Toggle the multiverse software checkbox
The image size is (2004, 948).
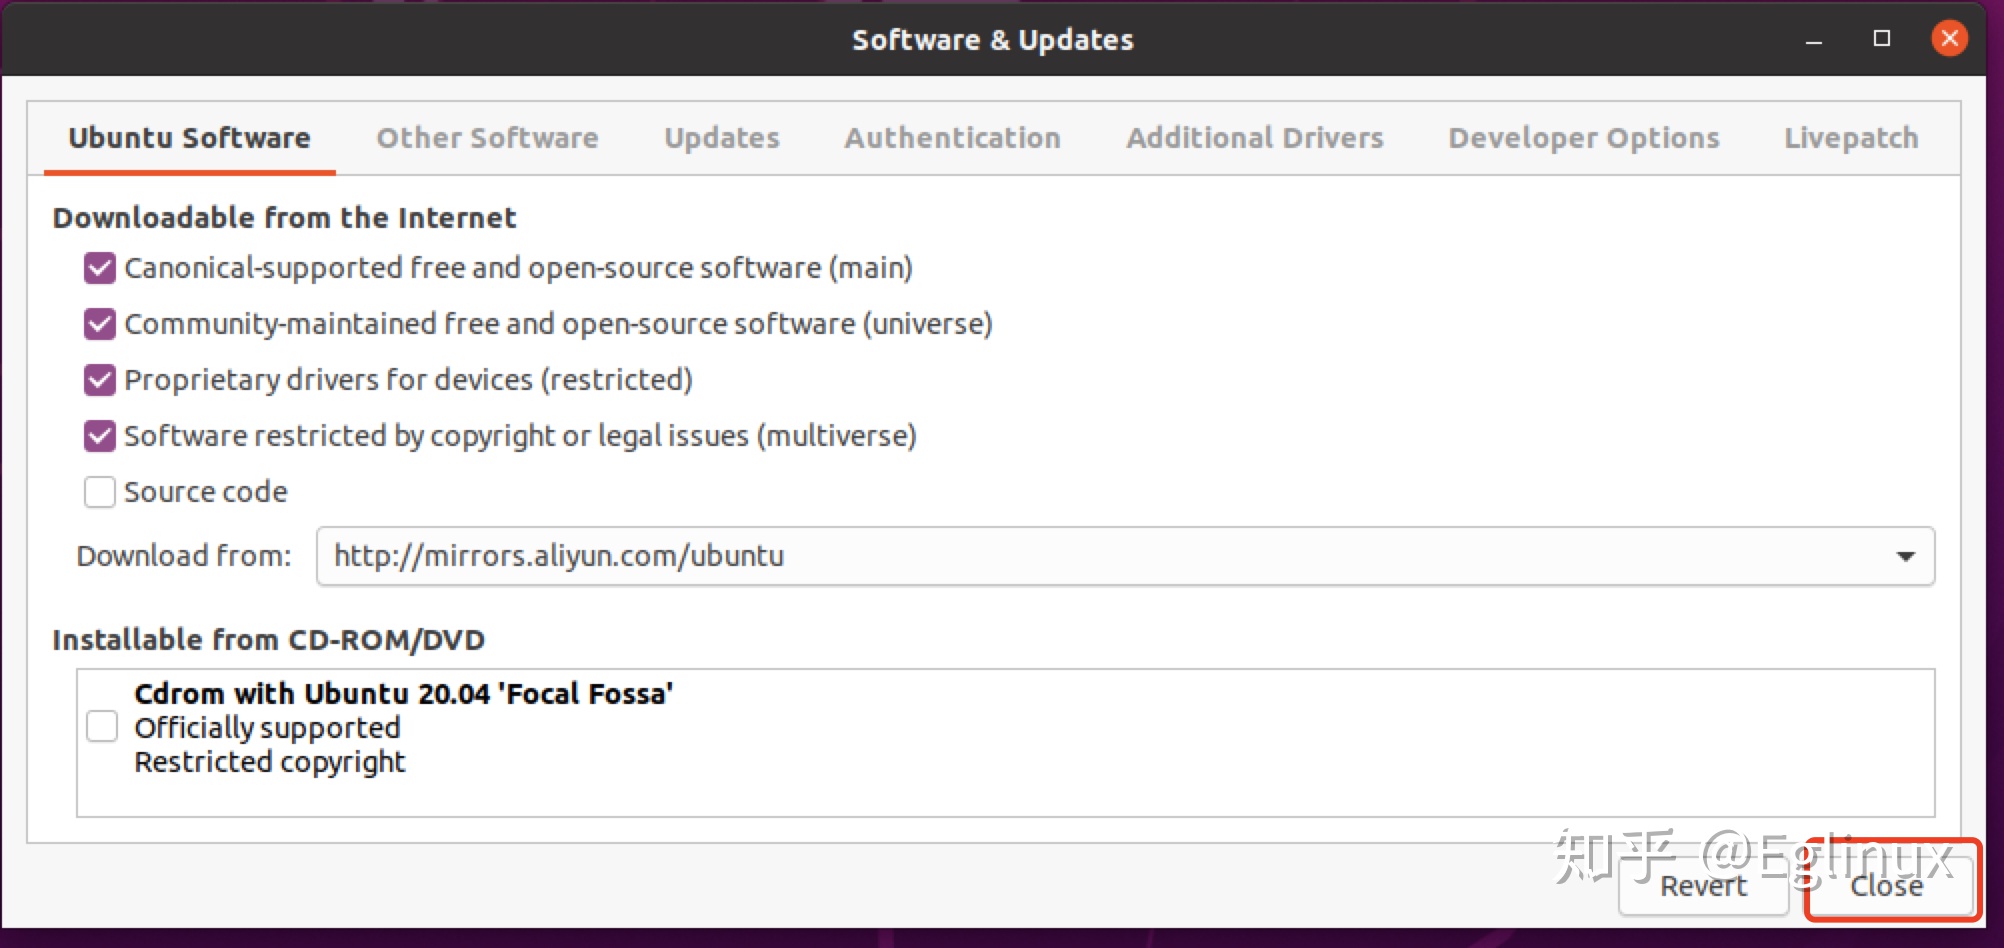pos(100,436)
